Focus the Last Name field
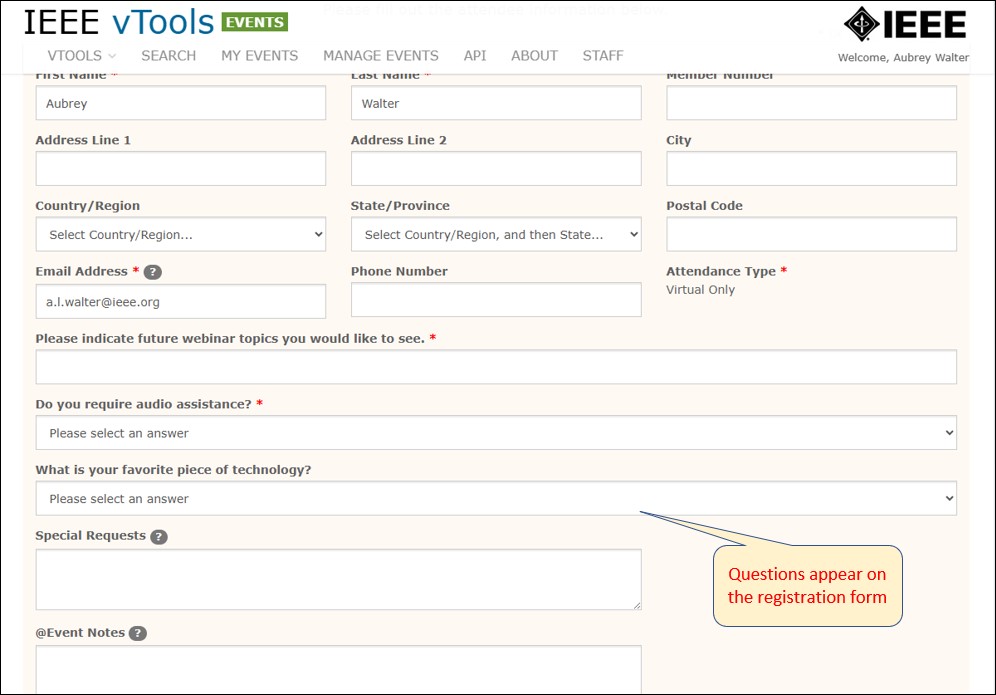Screen dimensions: 996x695 [x=496, y=103]
